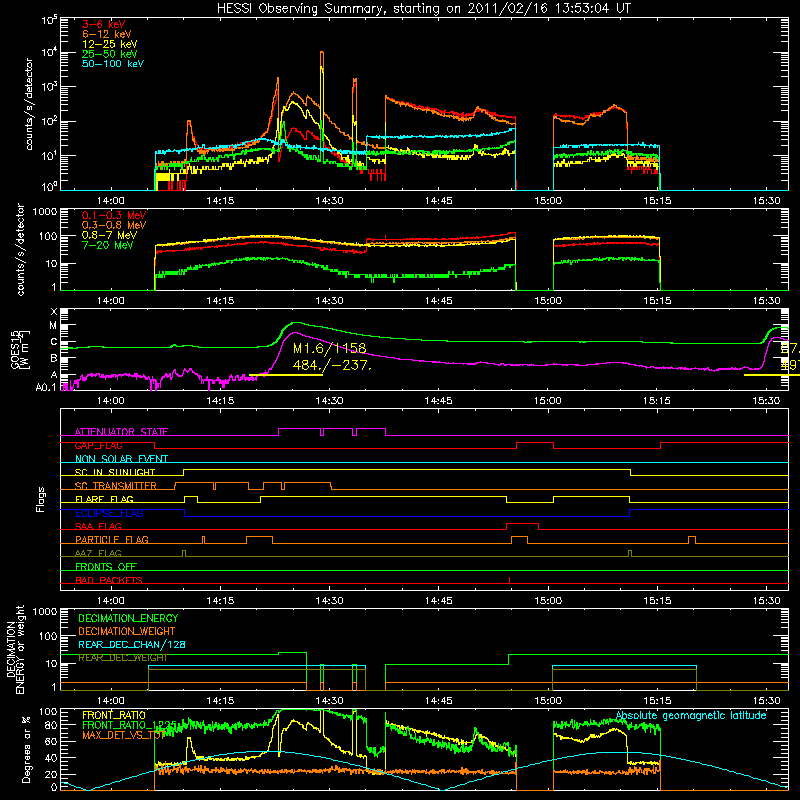Screen dimensions: 800x800
Task: Pick the yellow 12-25 keV legend entry
Action: tap(109, 44)
